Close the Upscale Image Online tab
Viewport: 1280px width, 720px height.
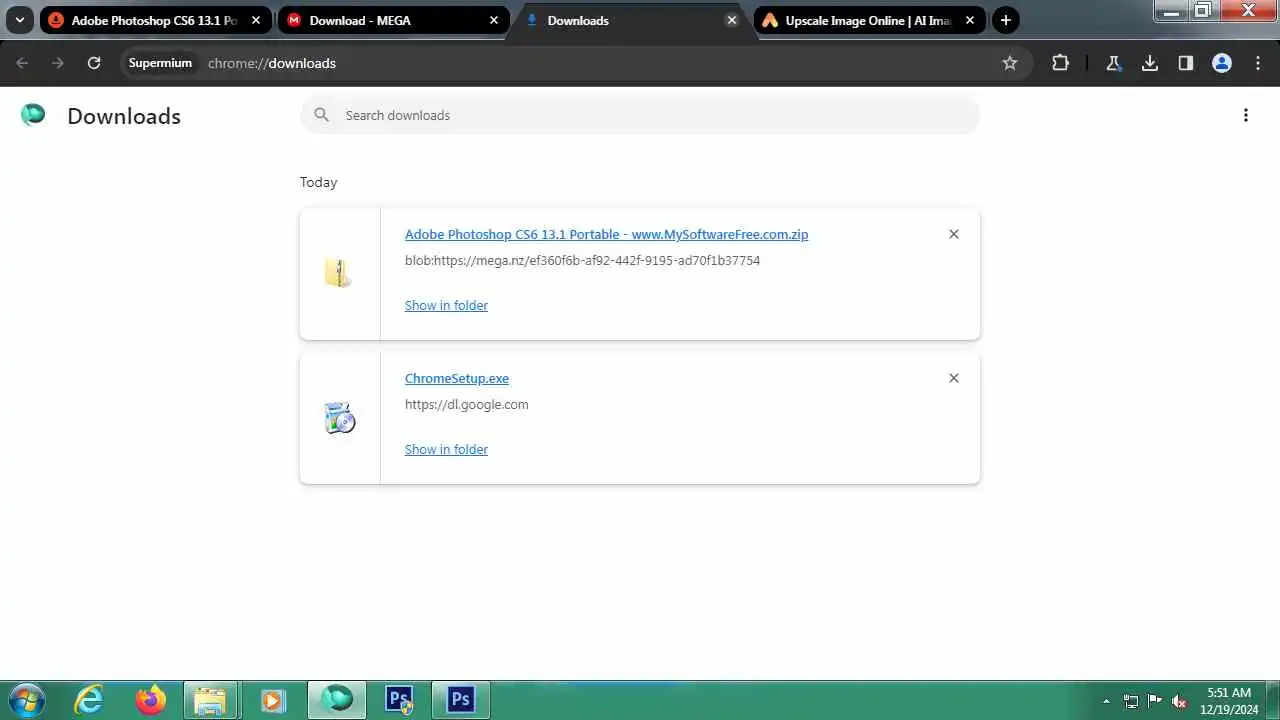coord(969,20)
